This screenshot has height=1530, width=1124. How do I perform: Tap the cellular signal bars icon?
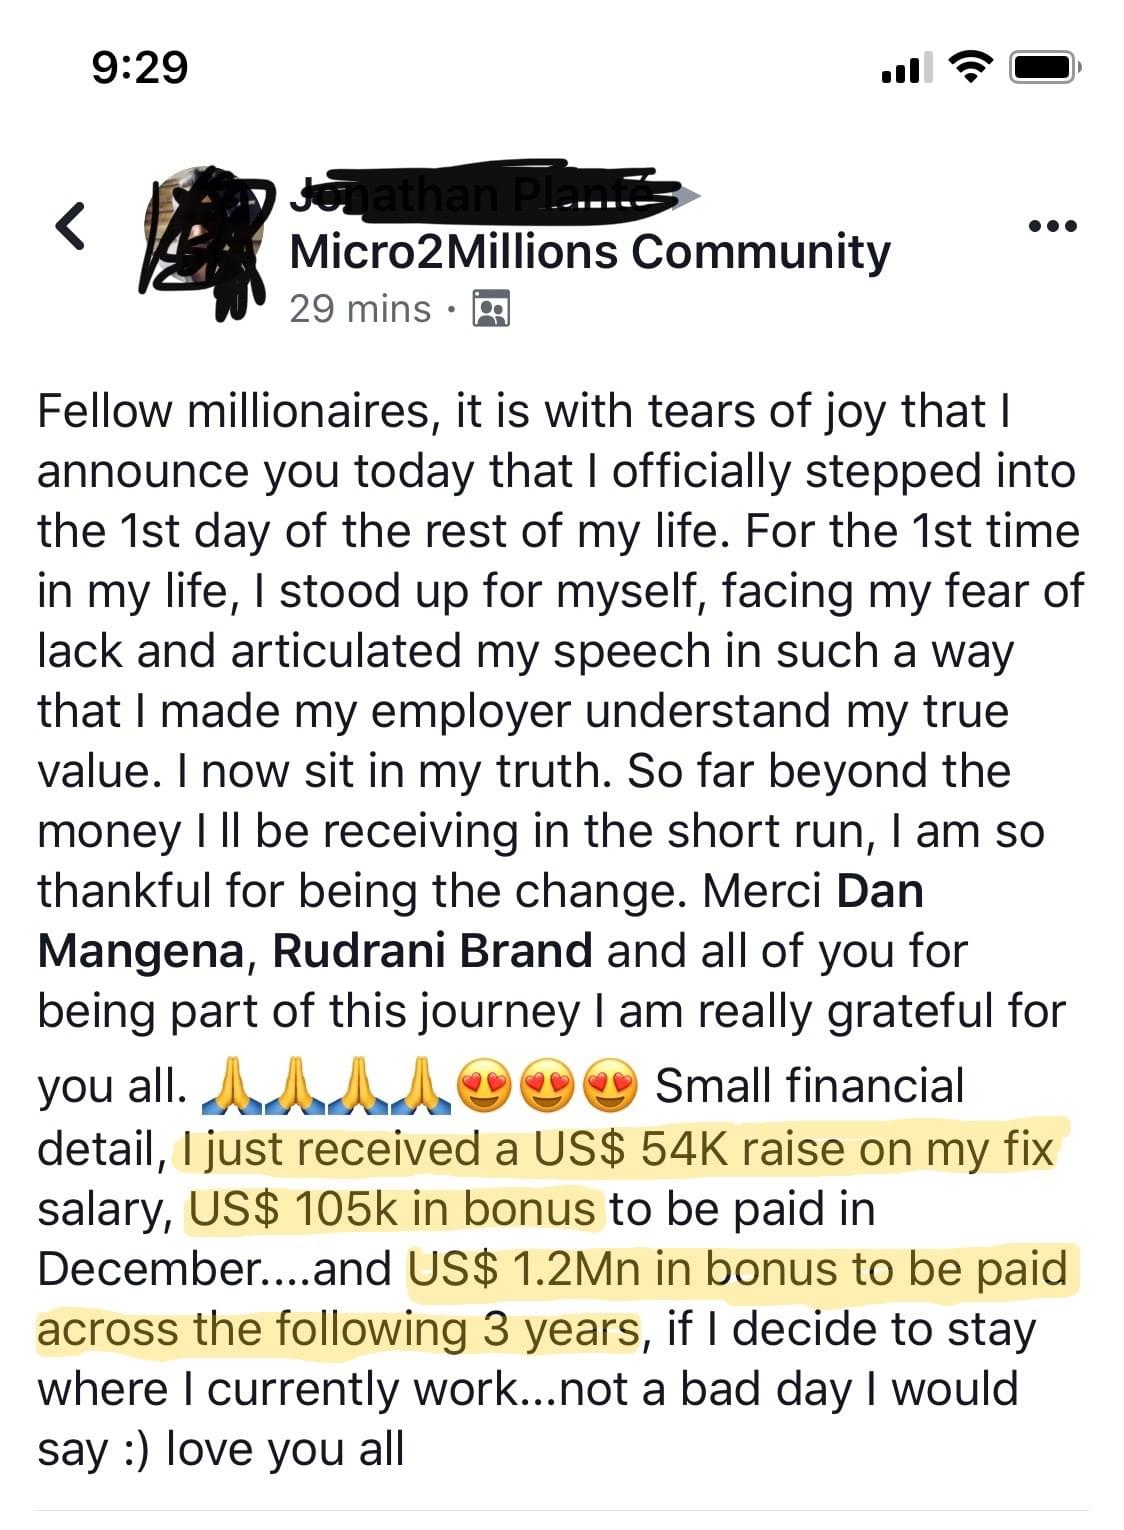[x=905, y=69]
